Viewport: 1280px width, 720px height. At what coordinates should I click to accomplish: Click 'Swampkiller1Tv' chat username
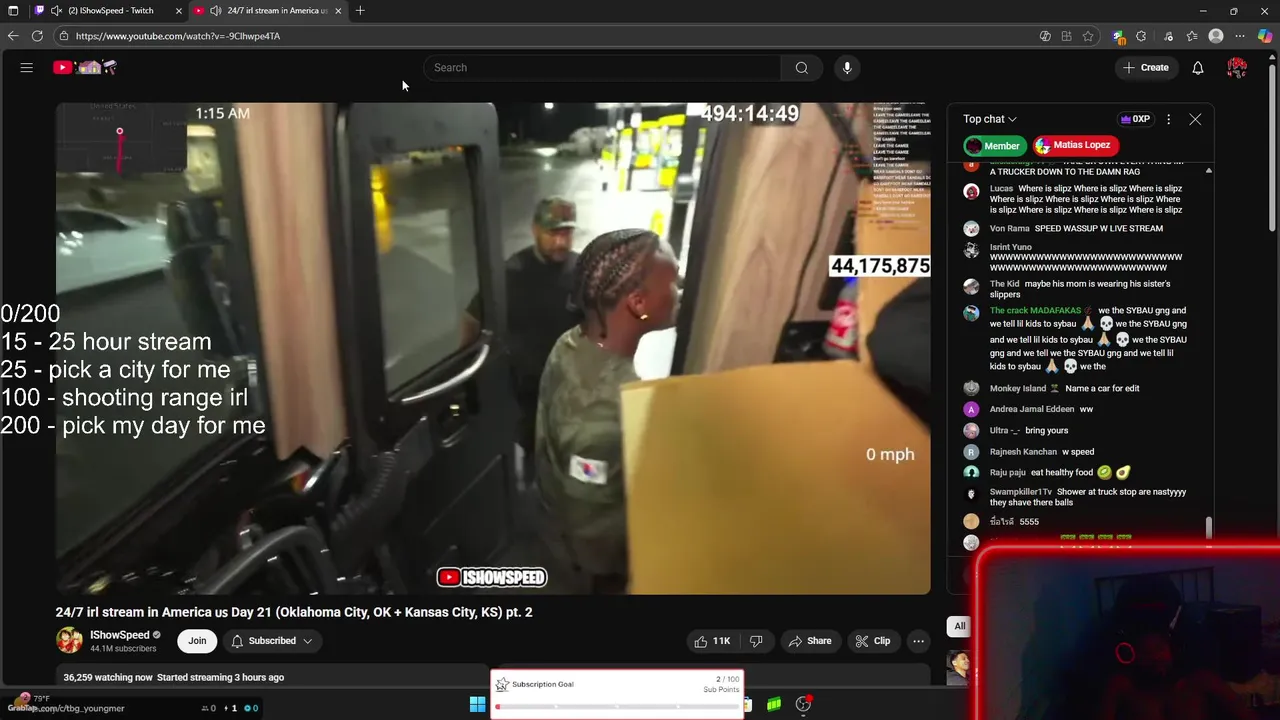1021,492
